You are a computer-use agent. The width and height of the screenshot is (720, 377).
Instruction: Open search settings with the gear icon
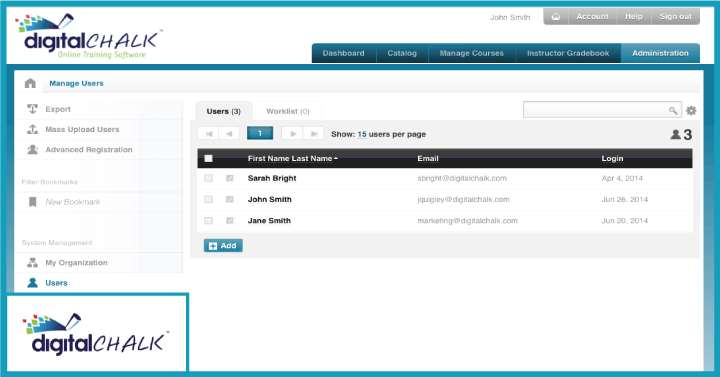[x=691, y=110]
